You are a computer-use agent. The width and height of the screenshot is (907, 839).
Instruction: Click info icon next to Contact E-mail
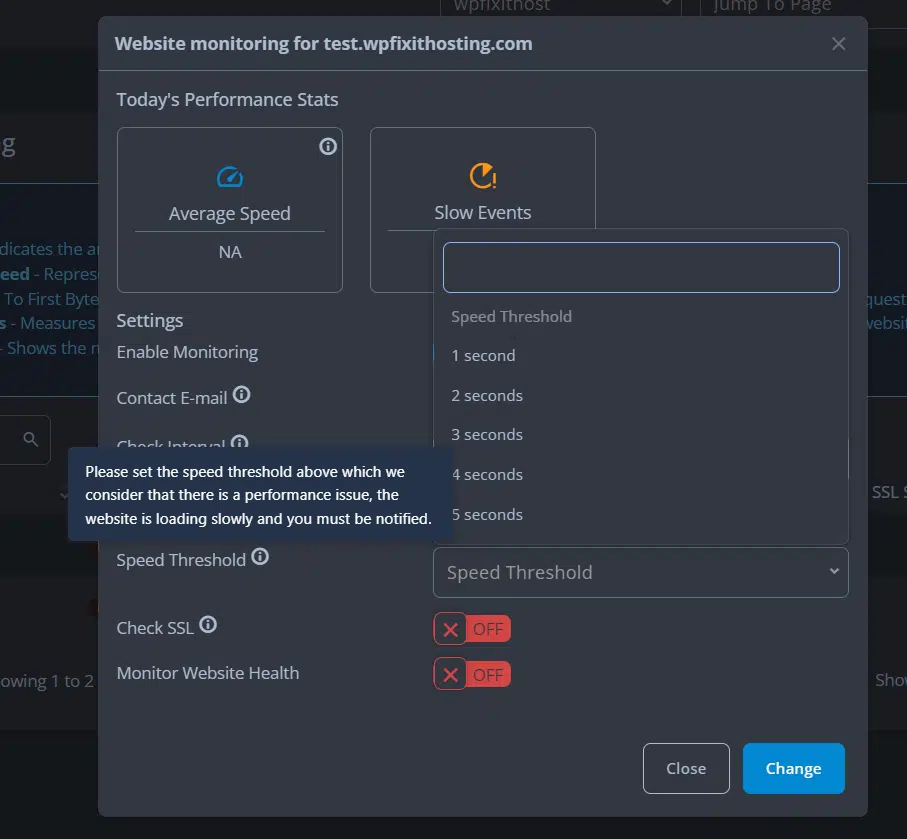(241, 395)
